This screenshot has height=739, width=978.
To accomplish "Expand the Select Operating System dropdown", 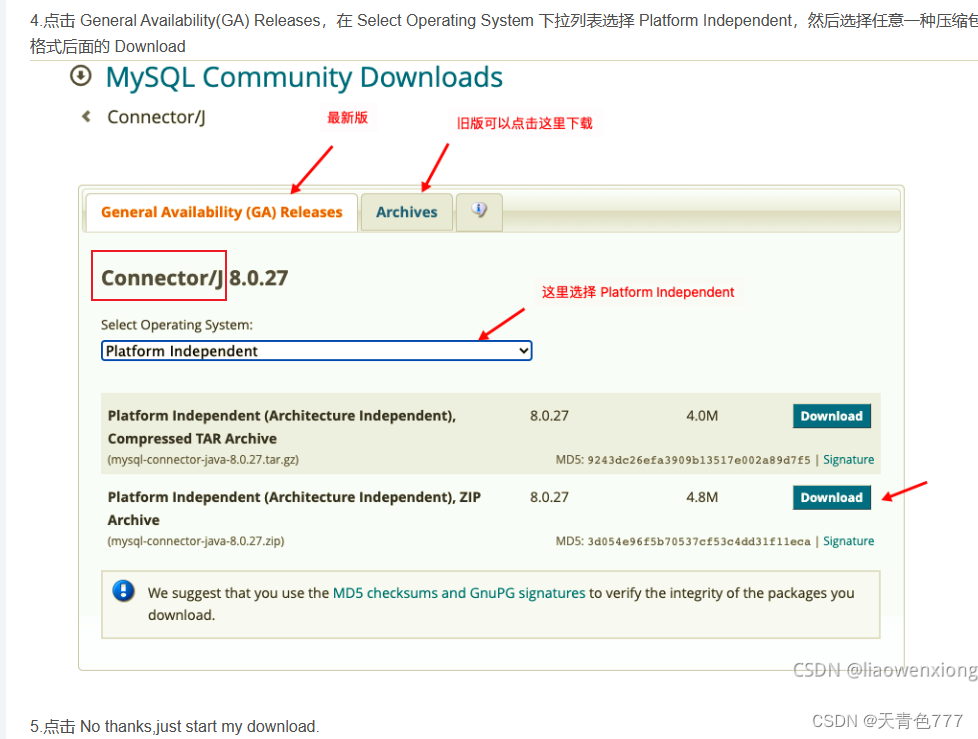I will pos(316,350).
